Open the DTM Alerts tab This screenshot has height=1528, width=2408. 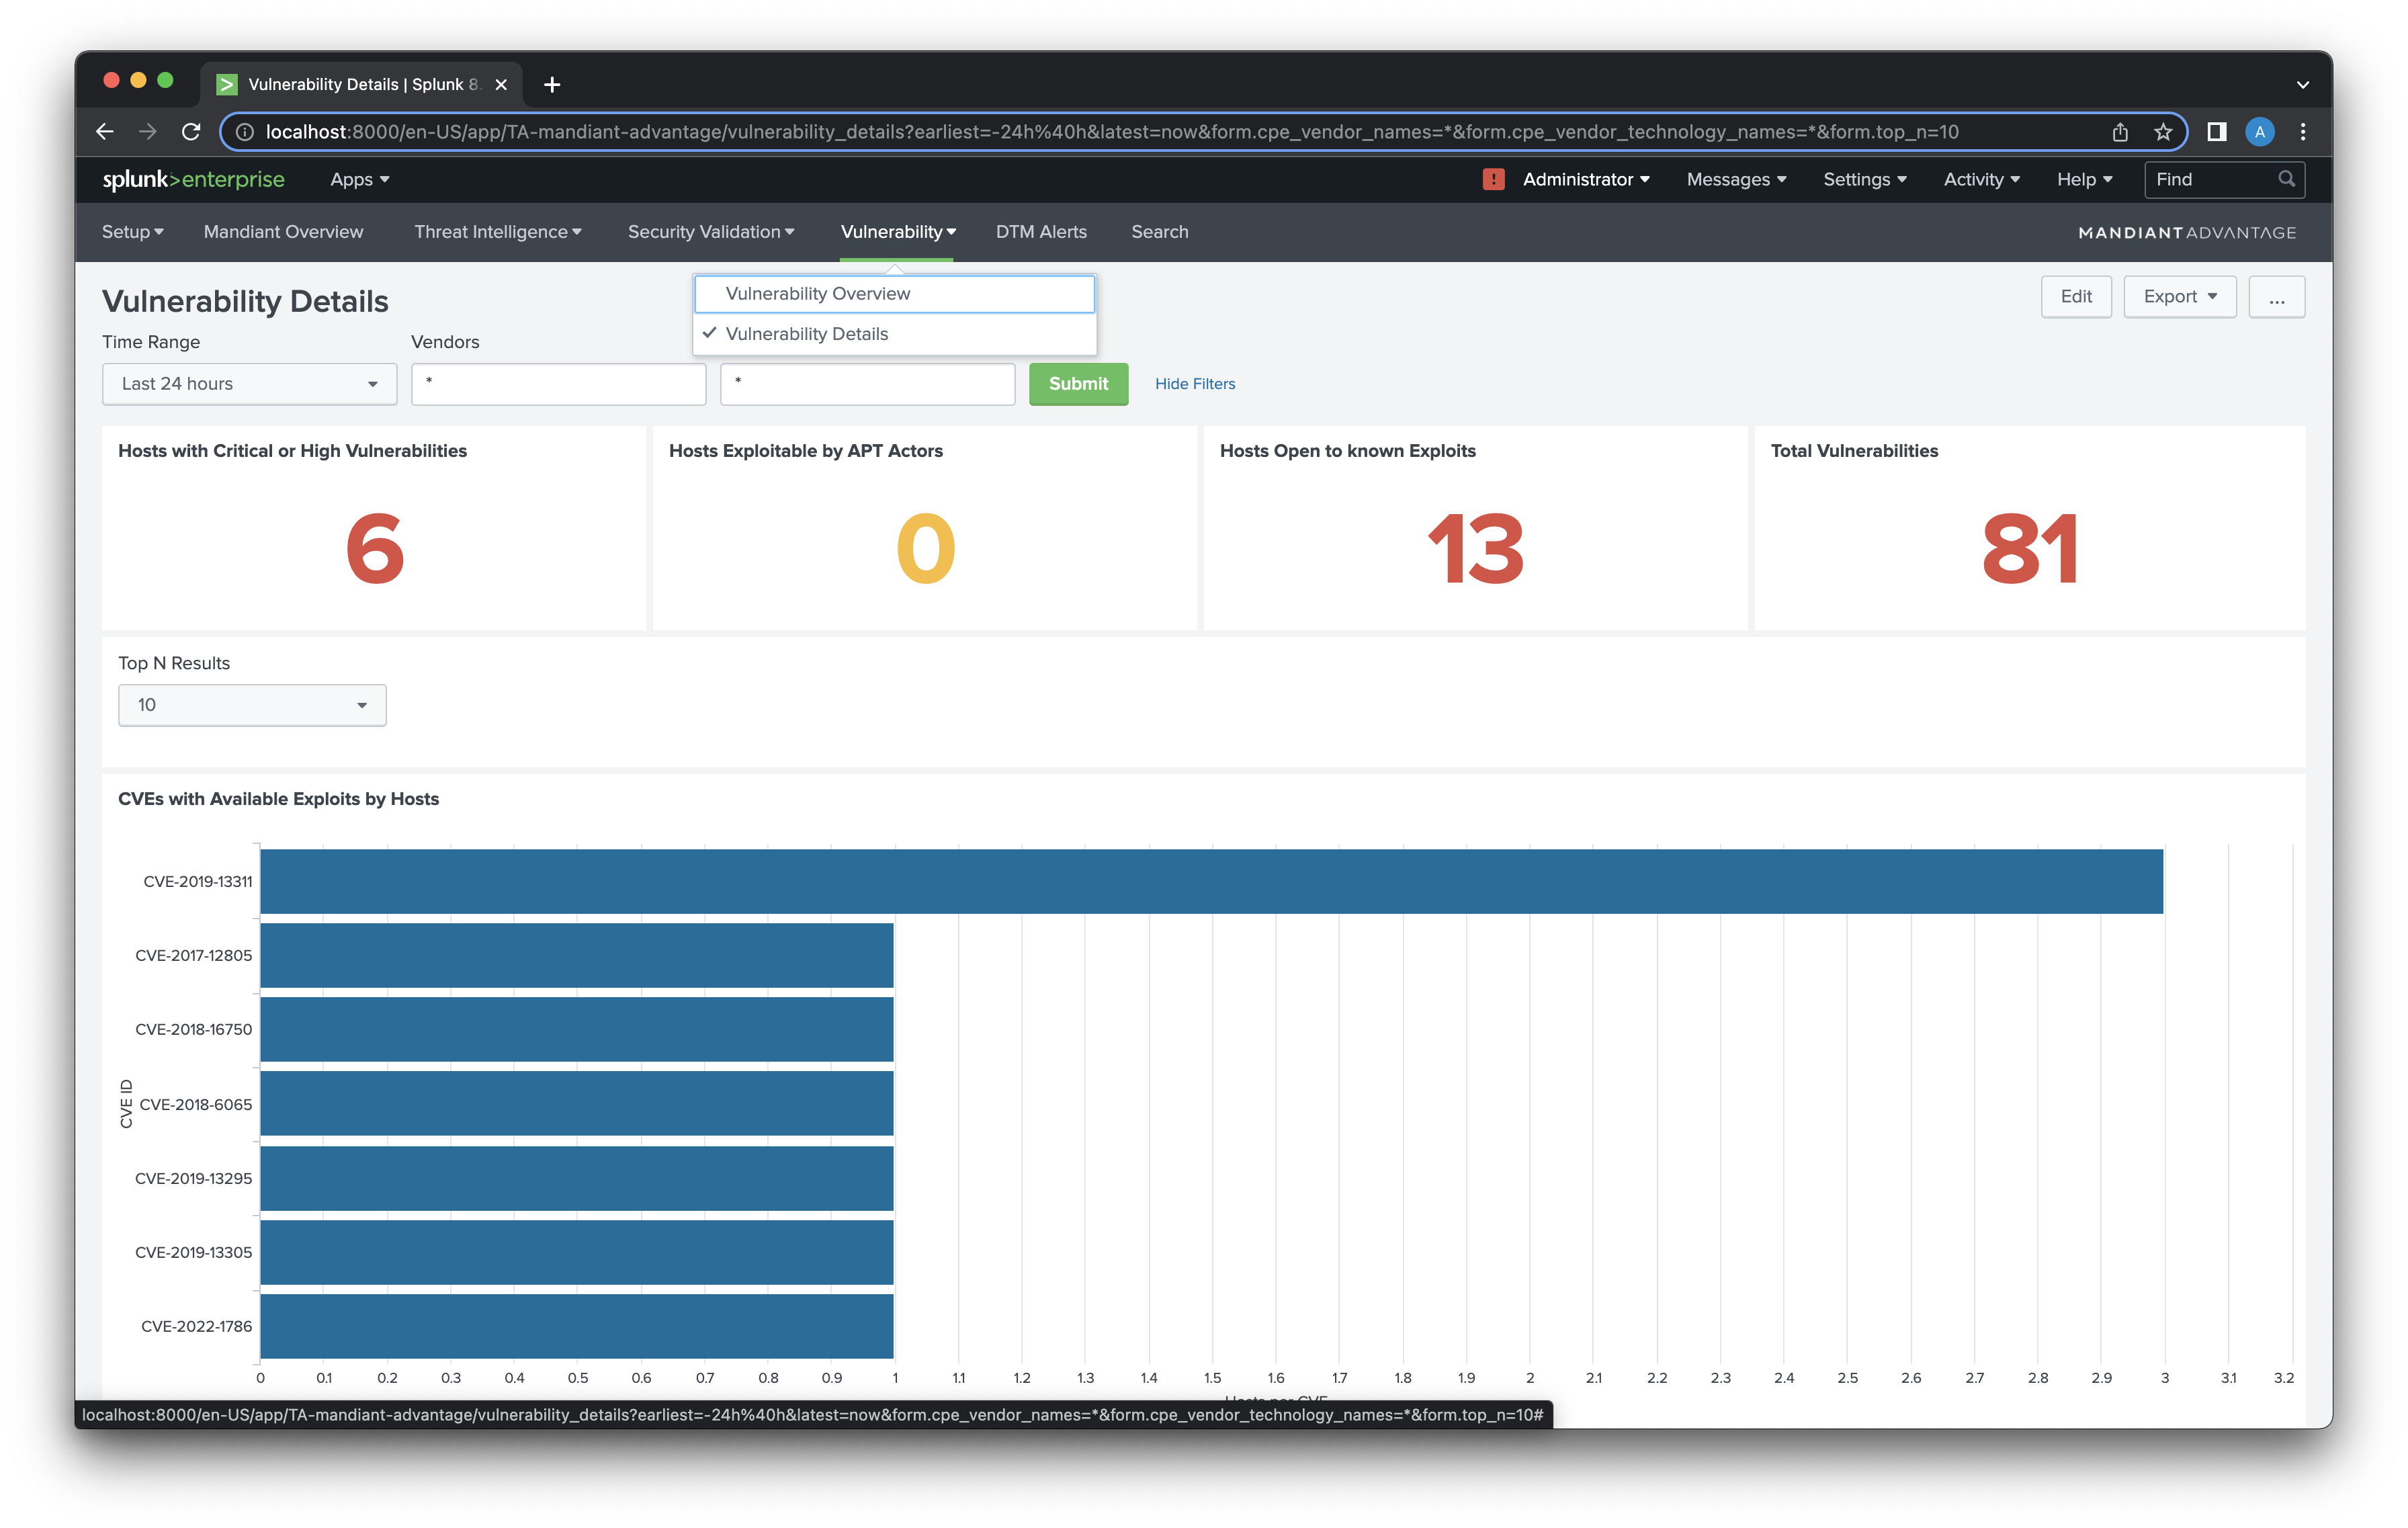1041,232
